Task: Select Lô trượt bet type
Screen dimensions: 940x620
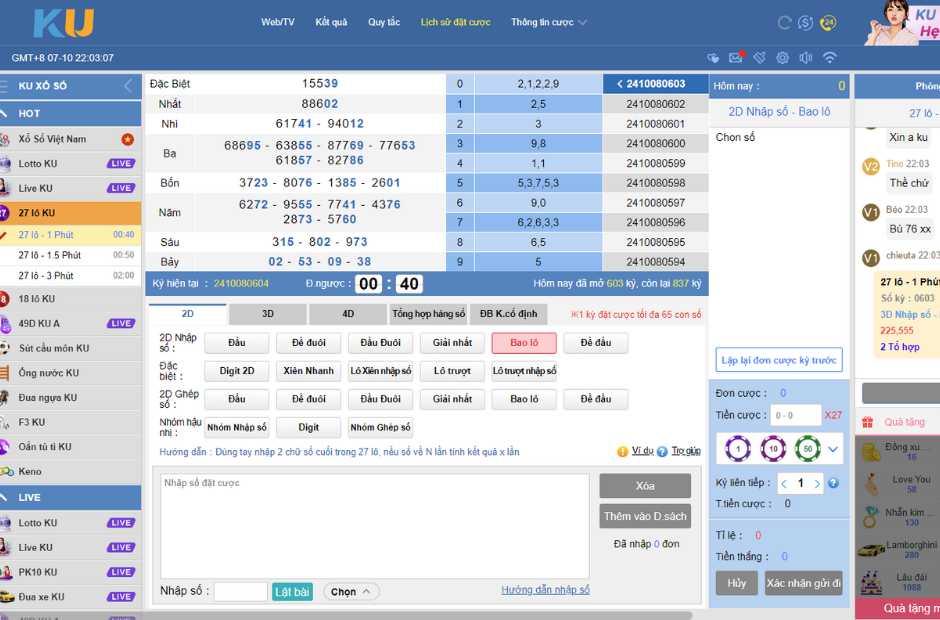Action: [452, 371]
